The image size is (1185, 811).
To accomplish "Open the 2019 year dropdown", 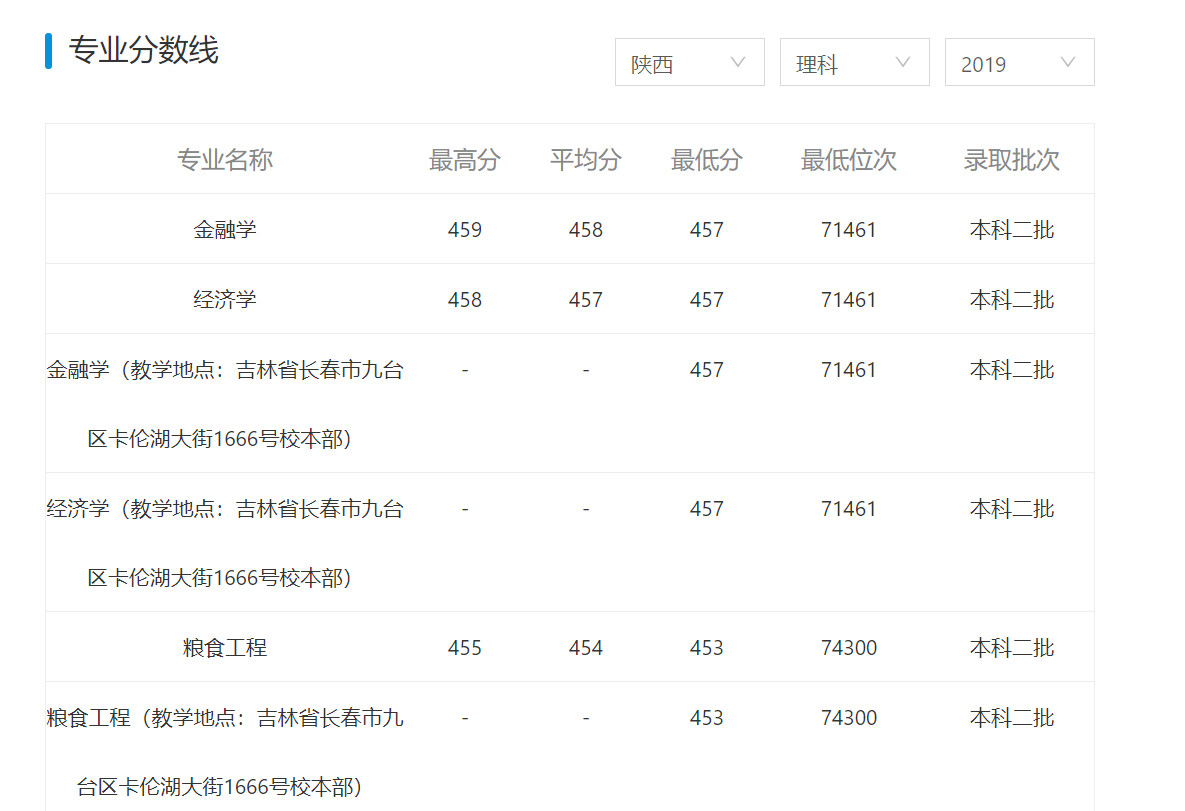I will coord(1019,62).
